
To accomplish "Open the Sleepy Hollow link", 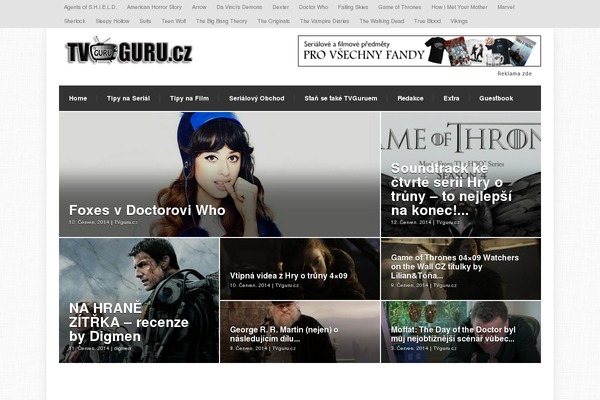I will click(x=112, y=21).
